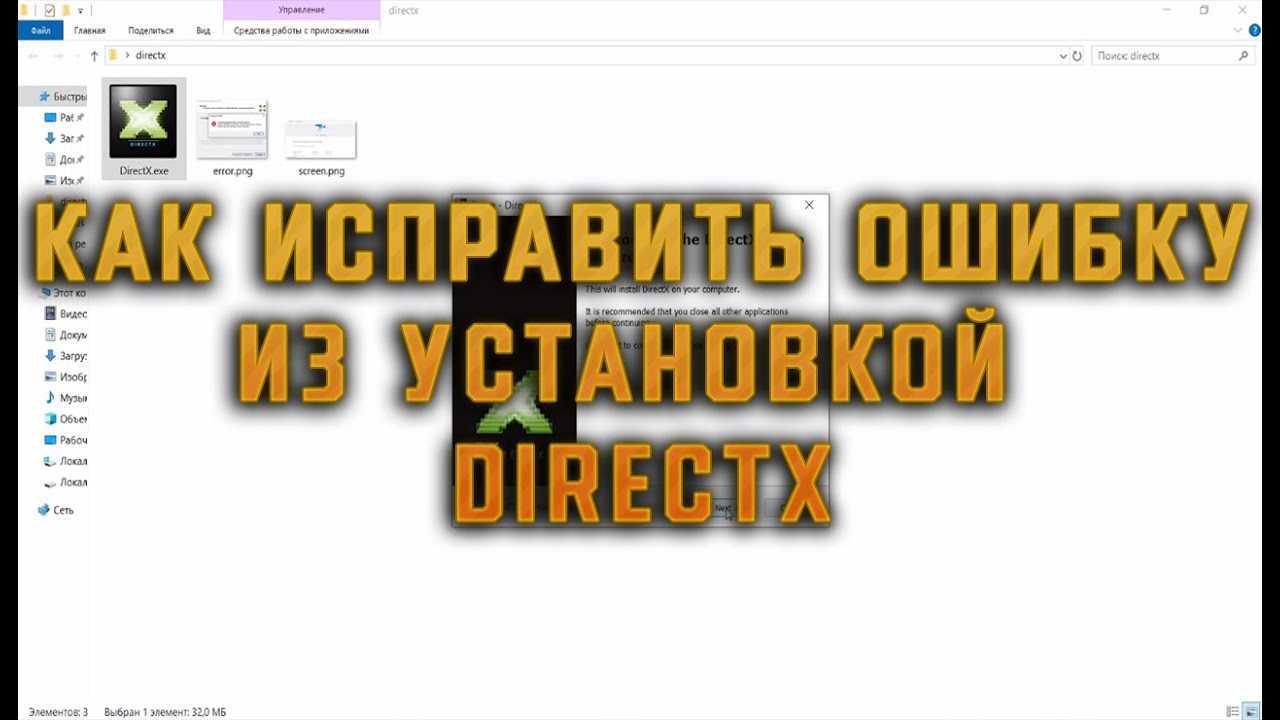Image resolution: width=1280 pixels, height=720 pixels.
Task: Open Объемные объекты in sidebar
Action: [65, 419]
